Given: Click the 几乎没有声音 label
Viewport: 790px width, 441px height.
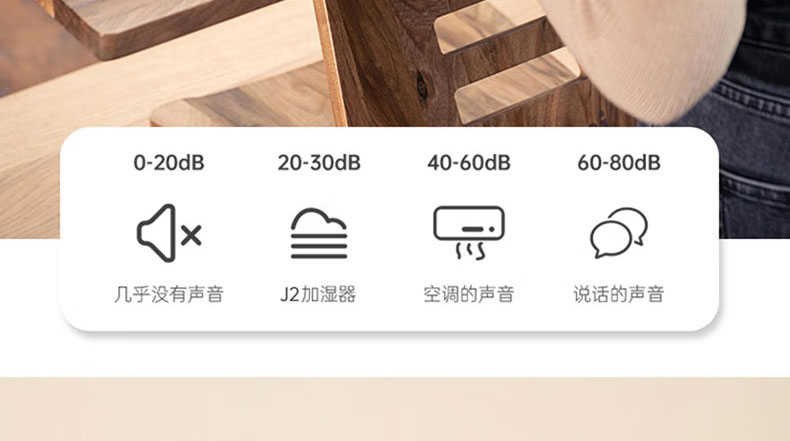Looking at the screenshot, I should pyautogui.click(x=169, y=294).
